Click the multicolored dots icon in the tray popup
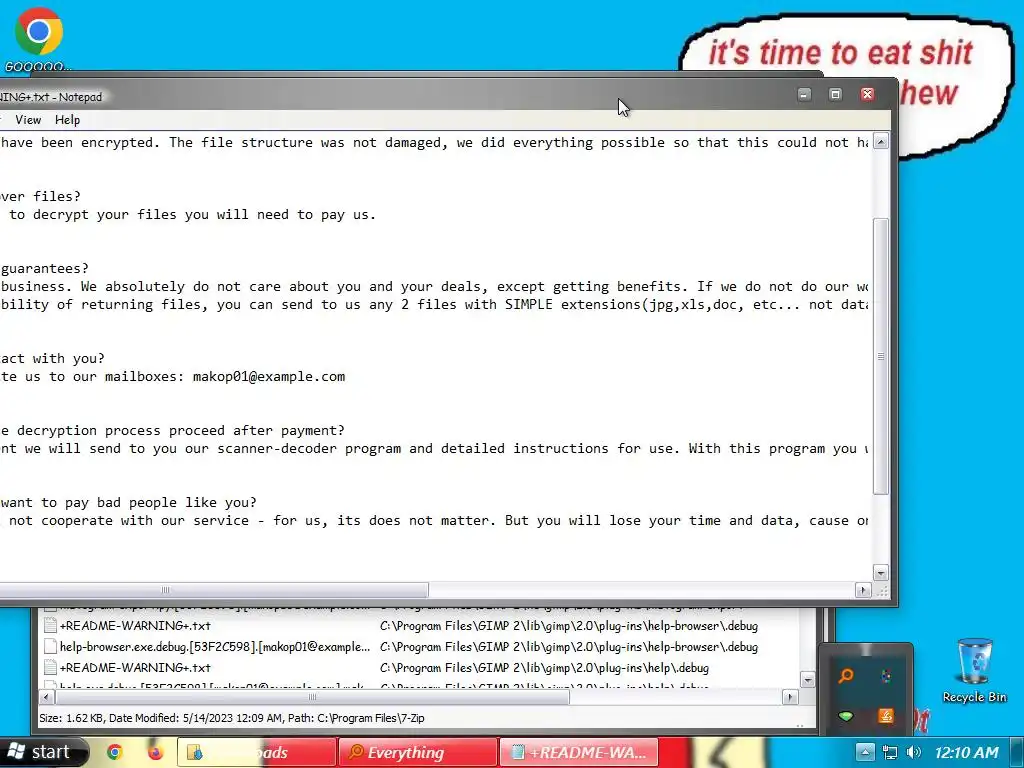Viewport: 1024px width, 768px height. 886,676
